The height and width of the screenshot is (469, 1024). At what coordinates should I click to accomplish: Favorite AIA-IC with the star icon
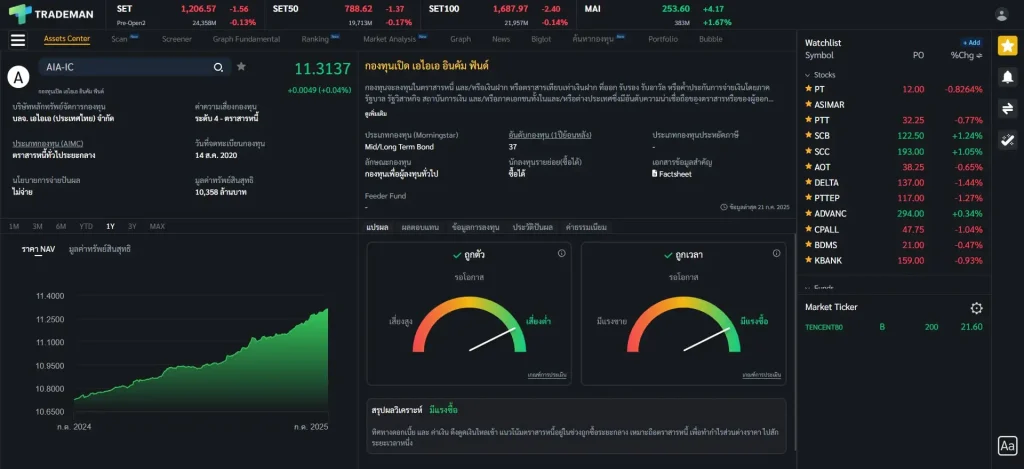click(x=241, y=67)
